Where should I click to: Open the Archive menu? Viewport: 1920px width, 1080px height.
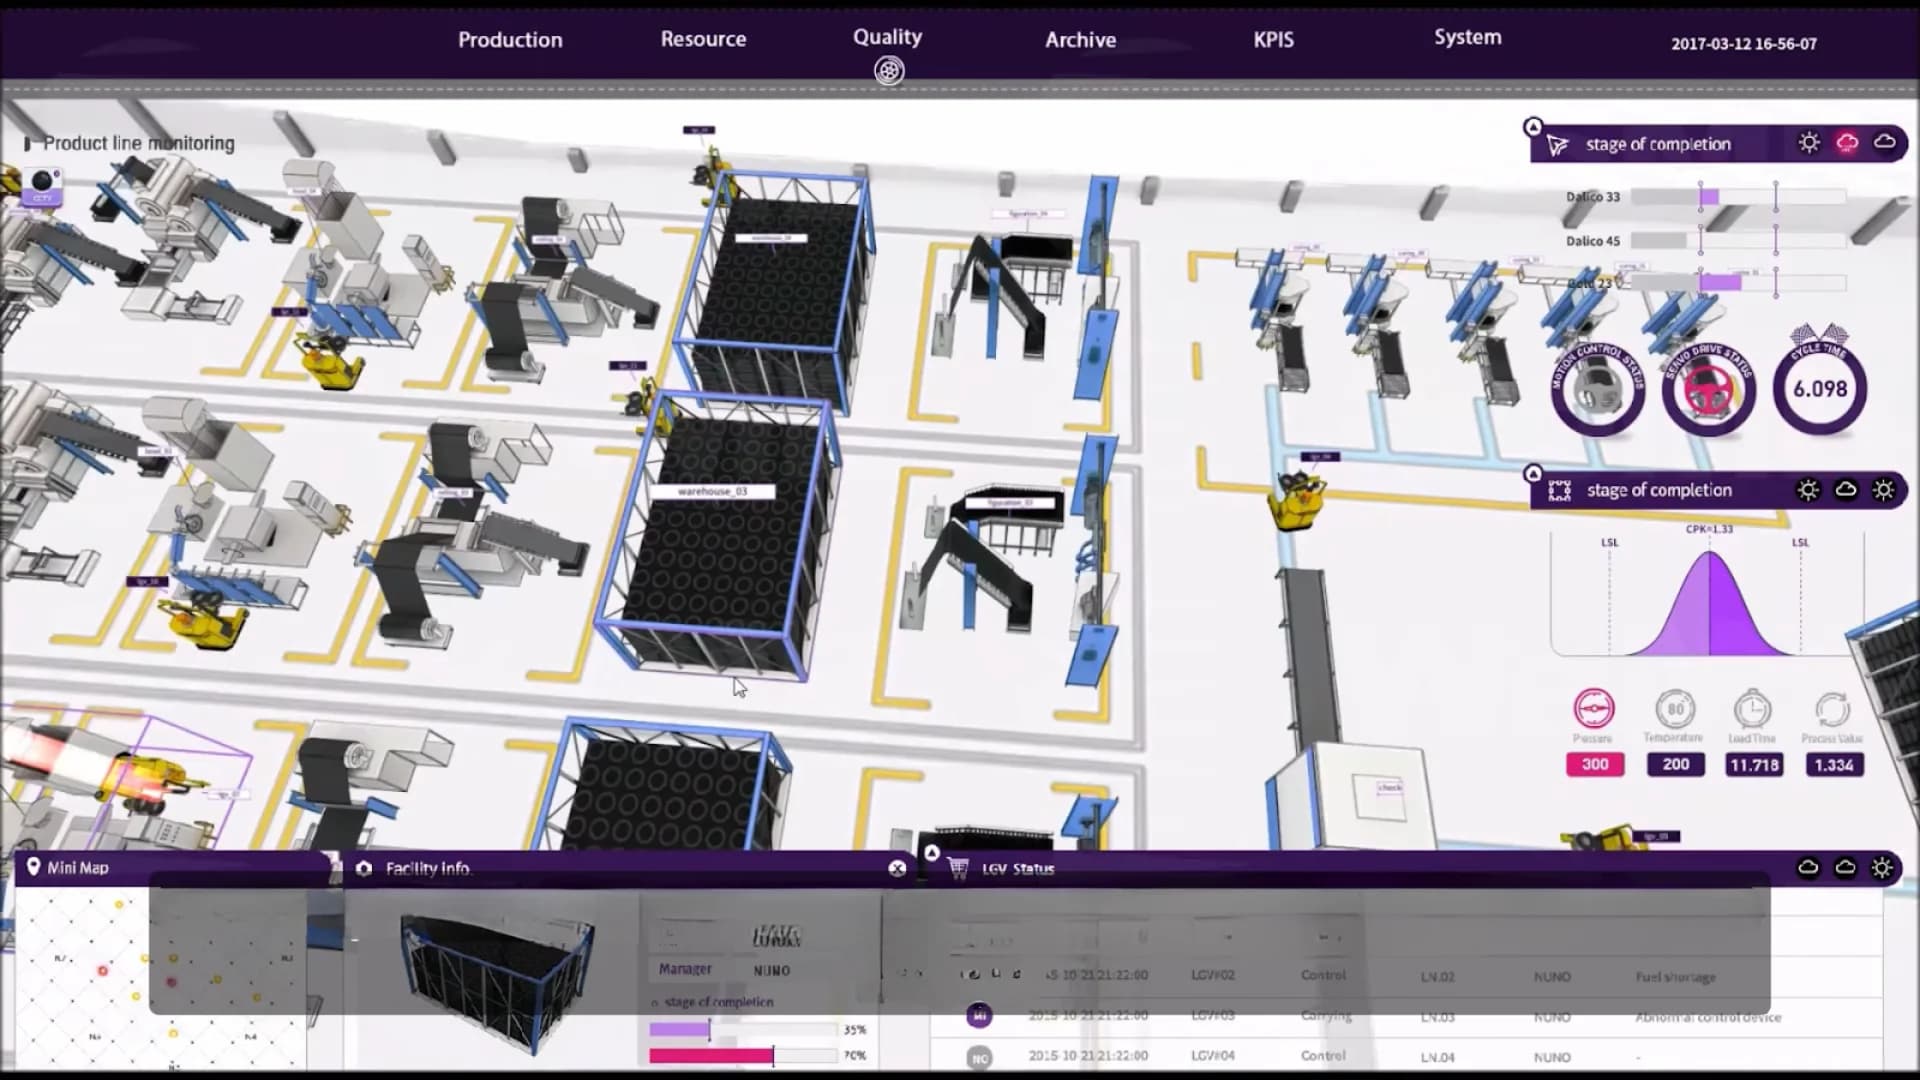(1080, 40)
